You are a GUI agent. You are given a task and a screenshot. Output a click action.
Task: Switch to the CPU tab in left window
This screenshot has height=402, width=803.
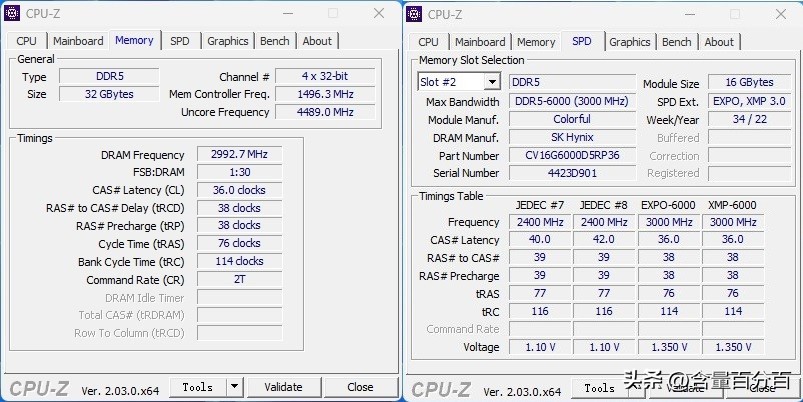tap(26, 41)
